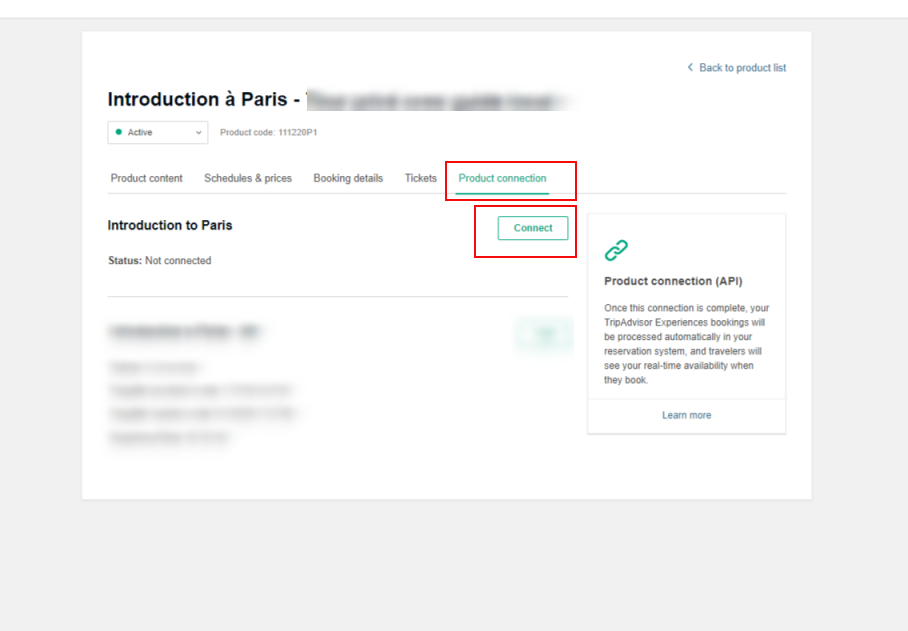Screen dimensions: 908x631
Task: Click the chain link icon
Action: pos(617,250)
